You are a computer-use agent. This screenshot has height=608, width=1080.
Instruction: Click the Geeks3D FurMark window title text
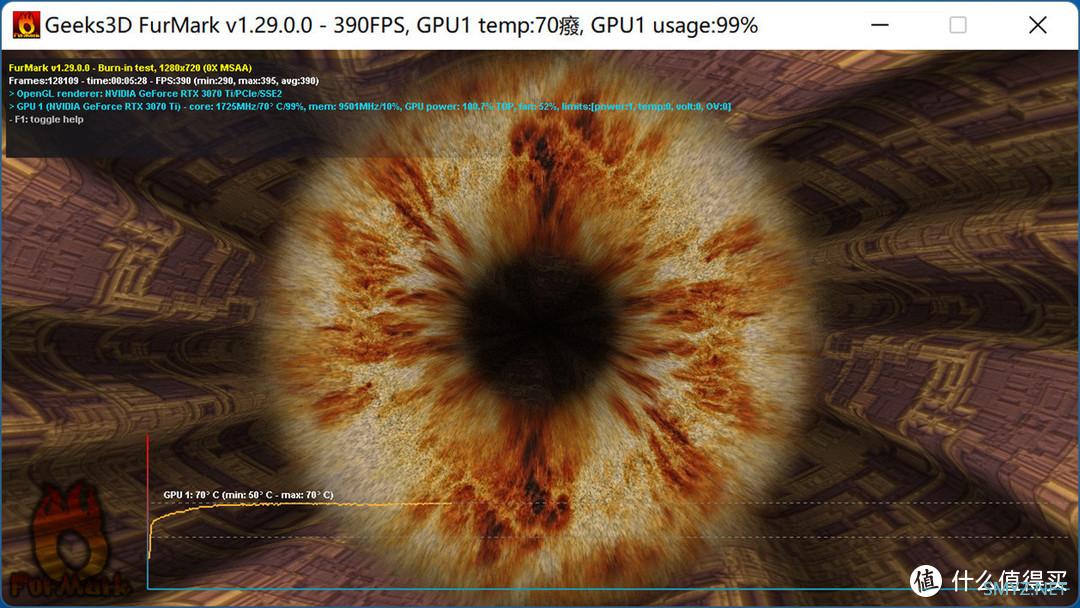click(402, 25)
